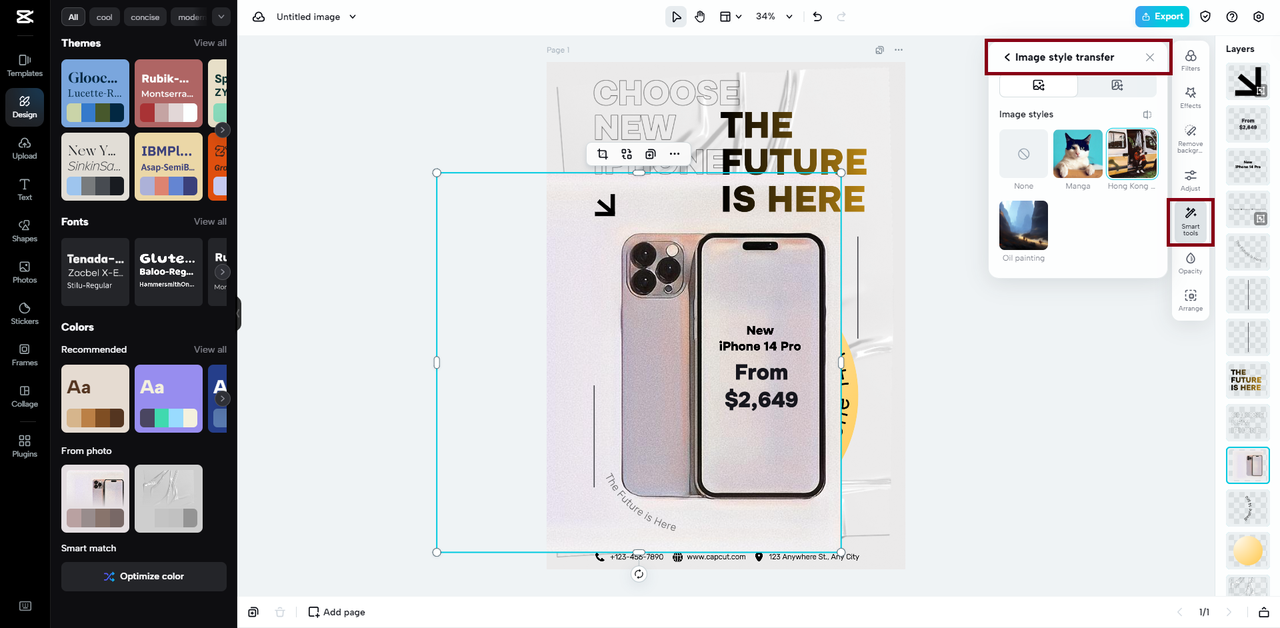The width and height of the screenshot is (1280, 628).
Task: Click Optimize color button
Action: tap(144, 576)
